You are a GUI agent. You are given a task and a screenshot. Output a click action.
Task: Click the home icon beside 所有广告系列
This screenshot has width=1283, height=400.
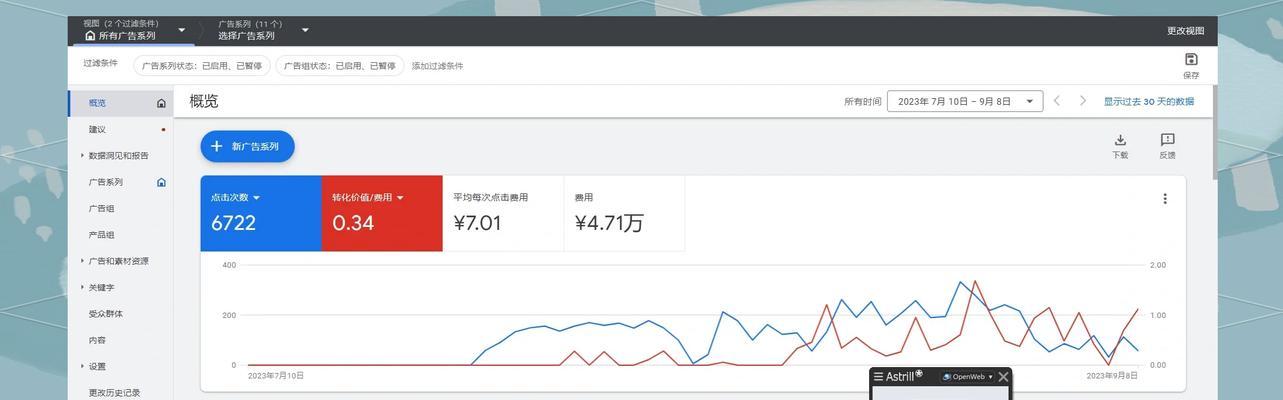90,36
